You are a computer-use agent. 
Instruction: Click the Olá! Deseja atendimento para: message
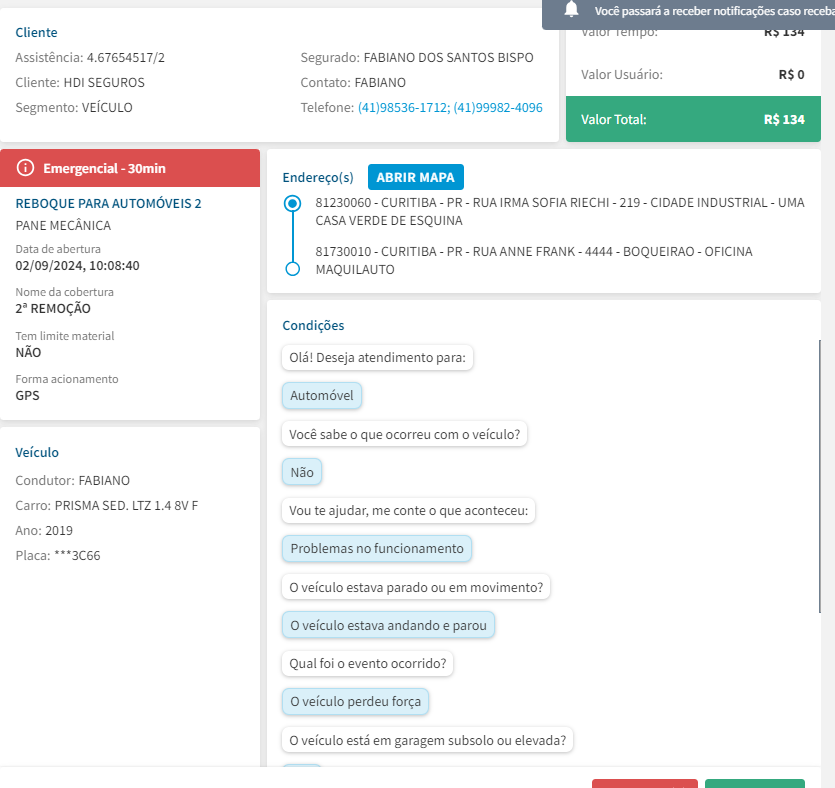(x=377, y=357)
